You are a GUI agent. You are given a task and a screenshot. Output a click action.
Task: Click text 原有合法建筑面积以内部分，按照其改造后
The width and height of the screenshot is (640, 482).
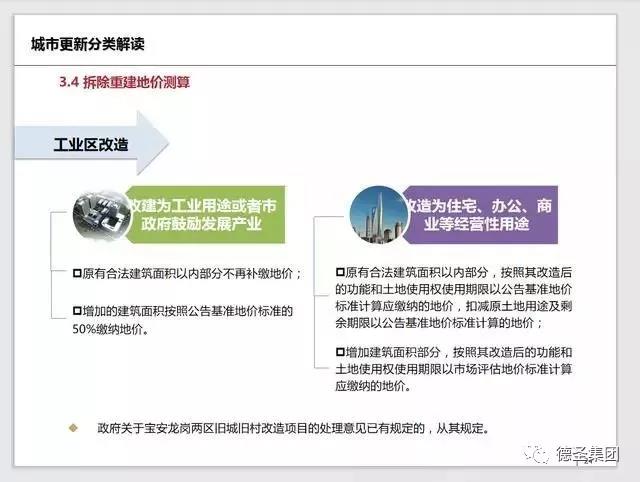pyautogui.click(x=459, y=273)
